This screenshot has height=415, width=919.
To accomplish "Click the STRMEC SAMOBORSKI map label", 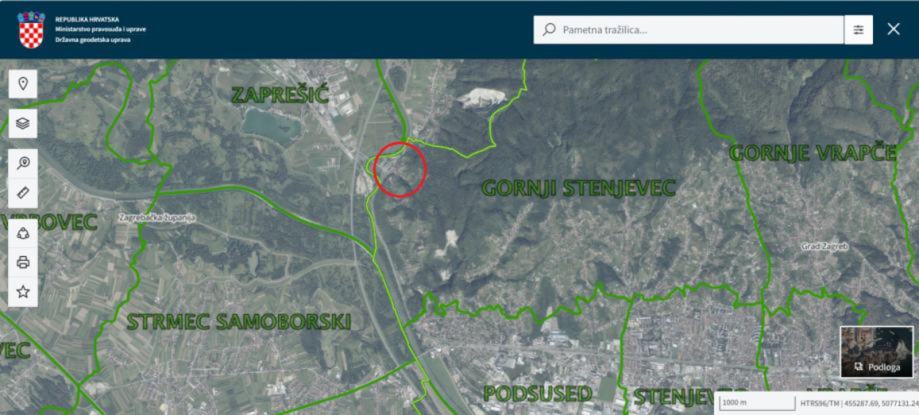I will coord(239,321).
